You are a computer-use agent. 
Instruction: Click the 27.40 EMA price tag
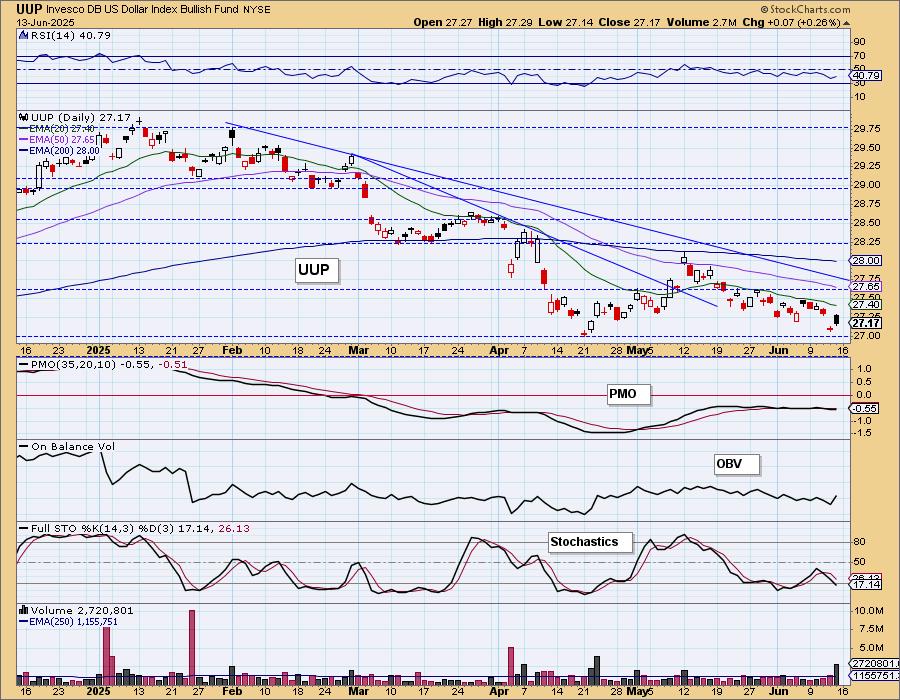click(x=866, y=304)
